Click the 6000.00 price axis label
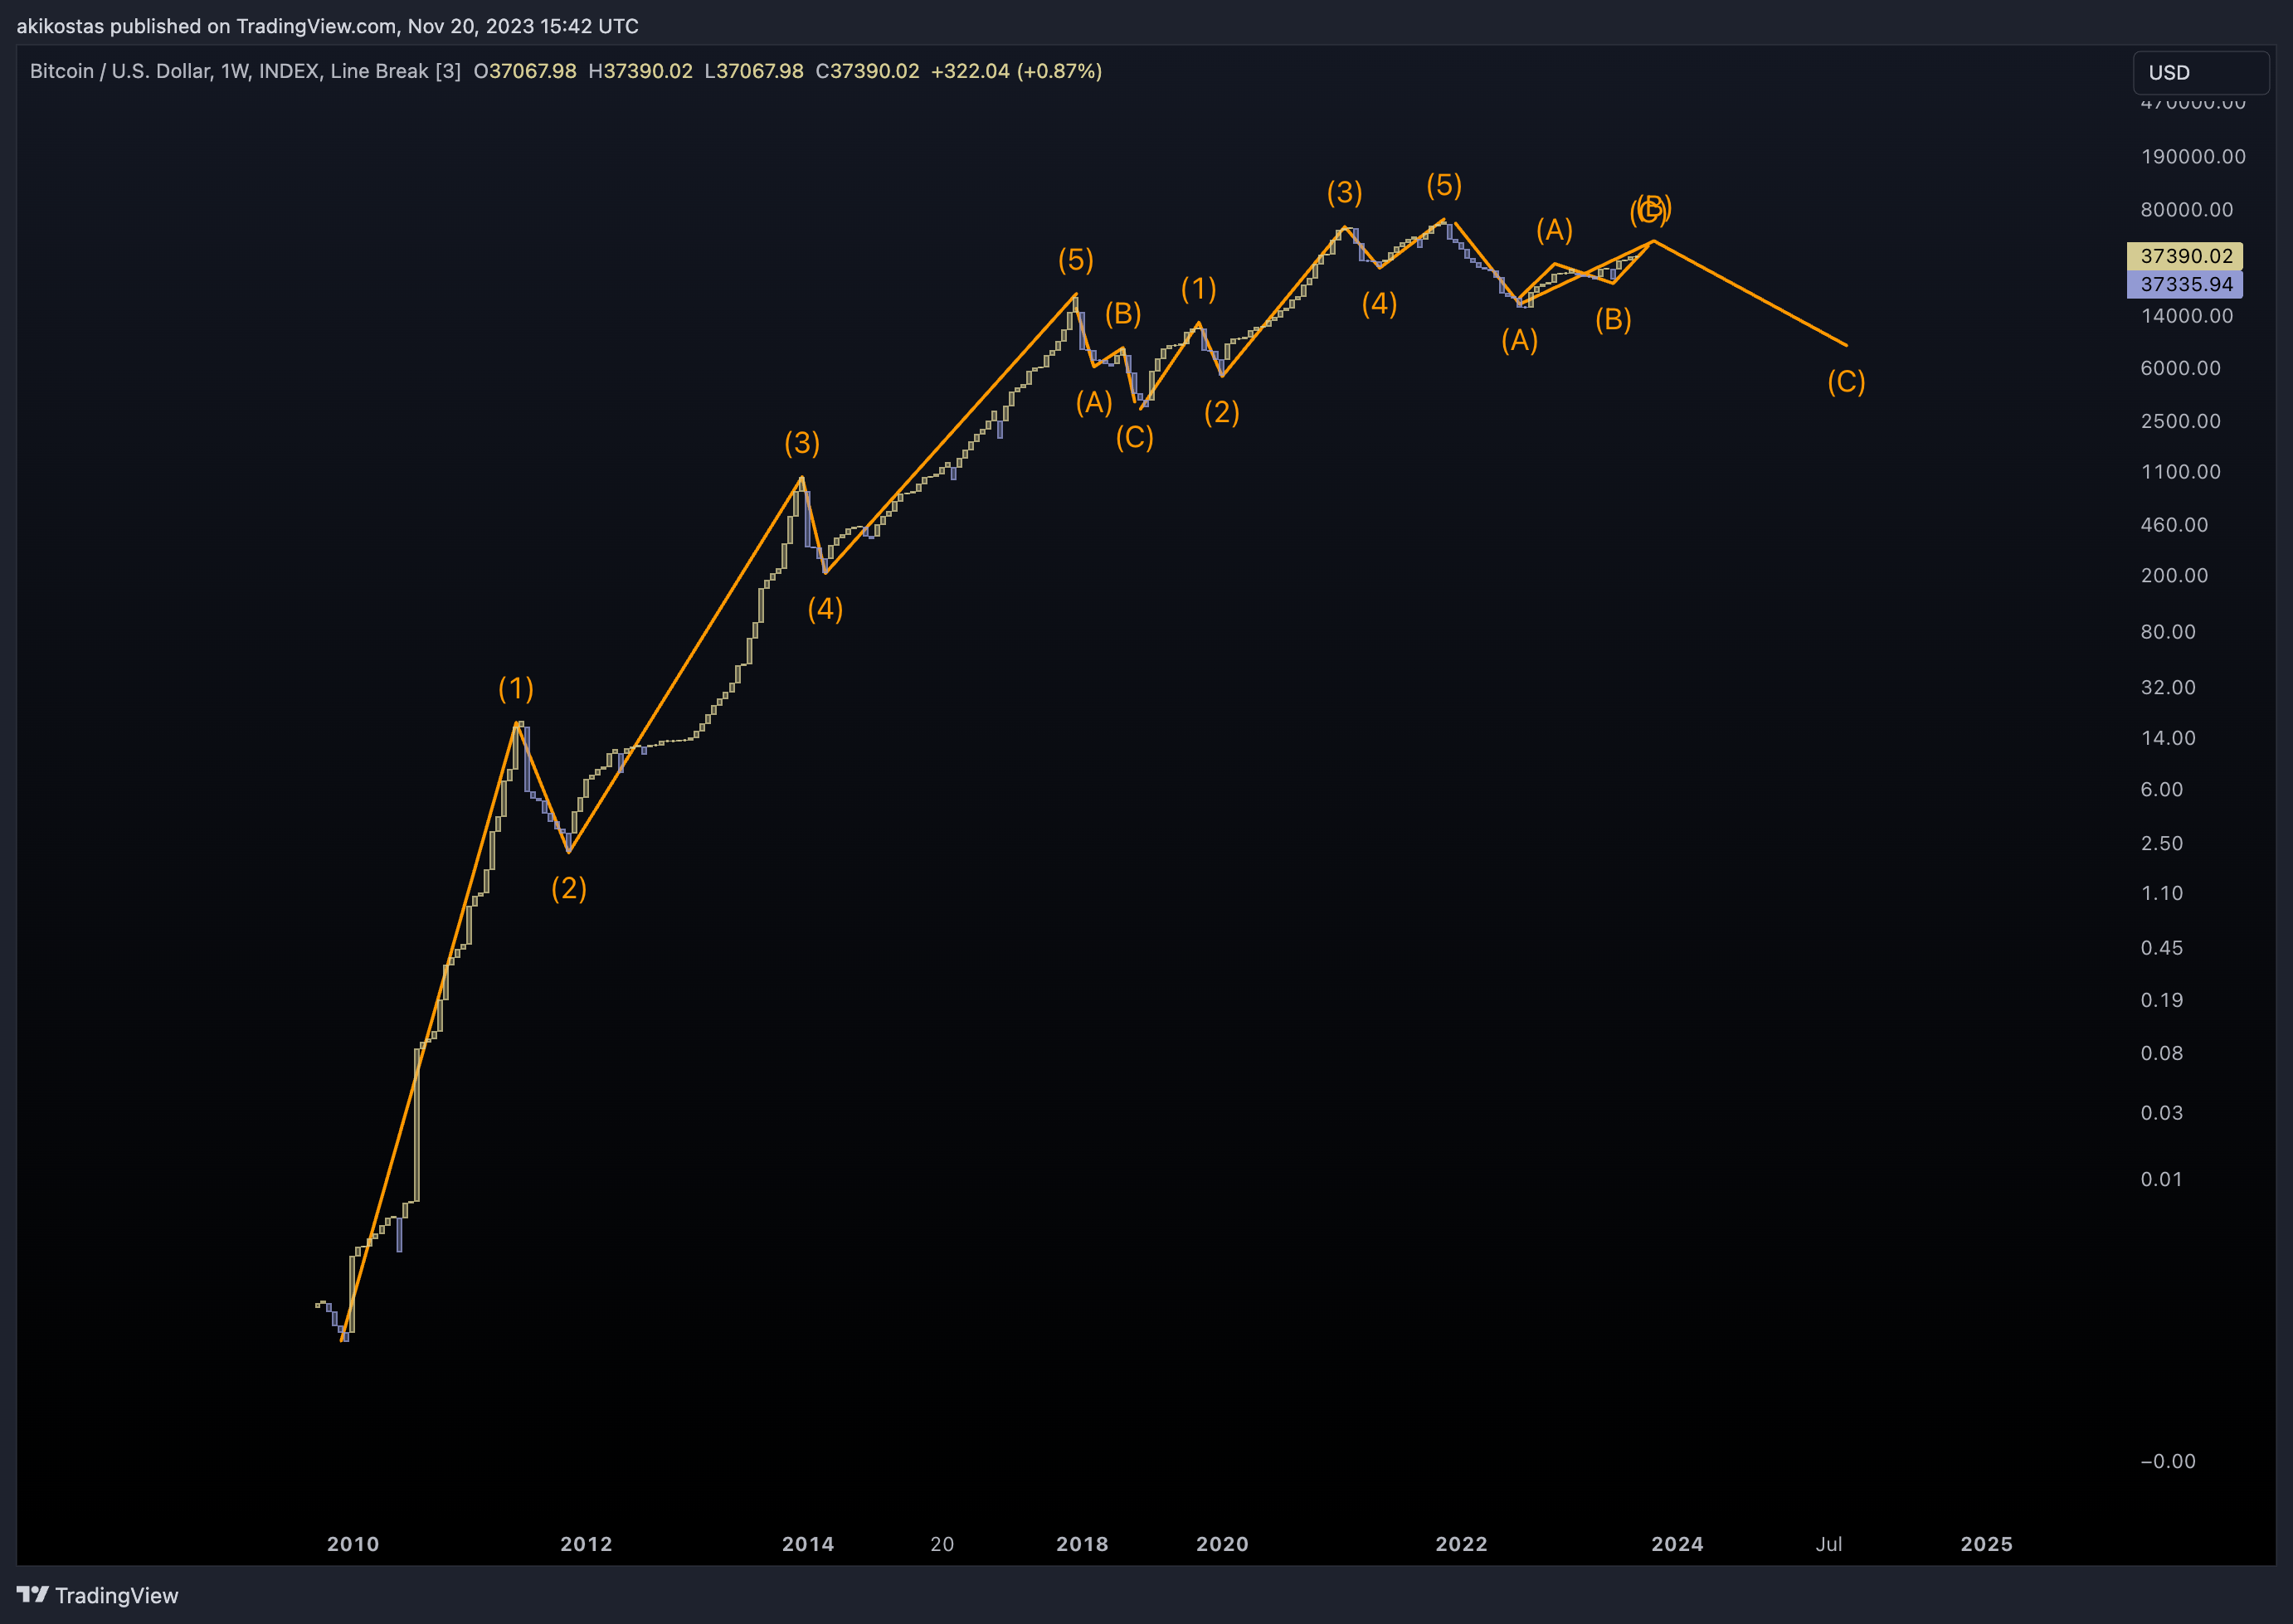 [2181, 368]
